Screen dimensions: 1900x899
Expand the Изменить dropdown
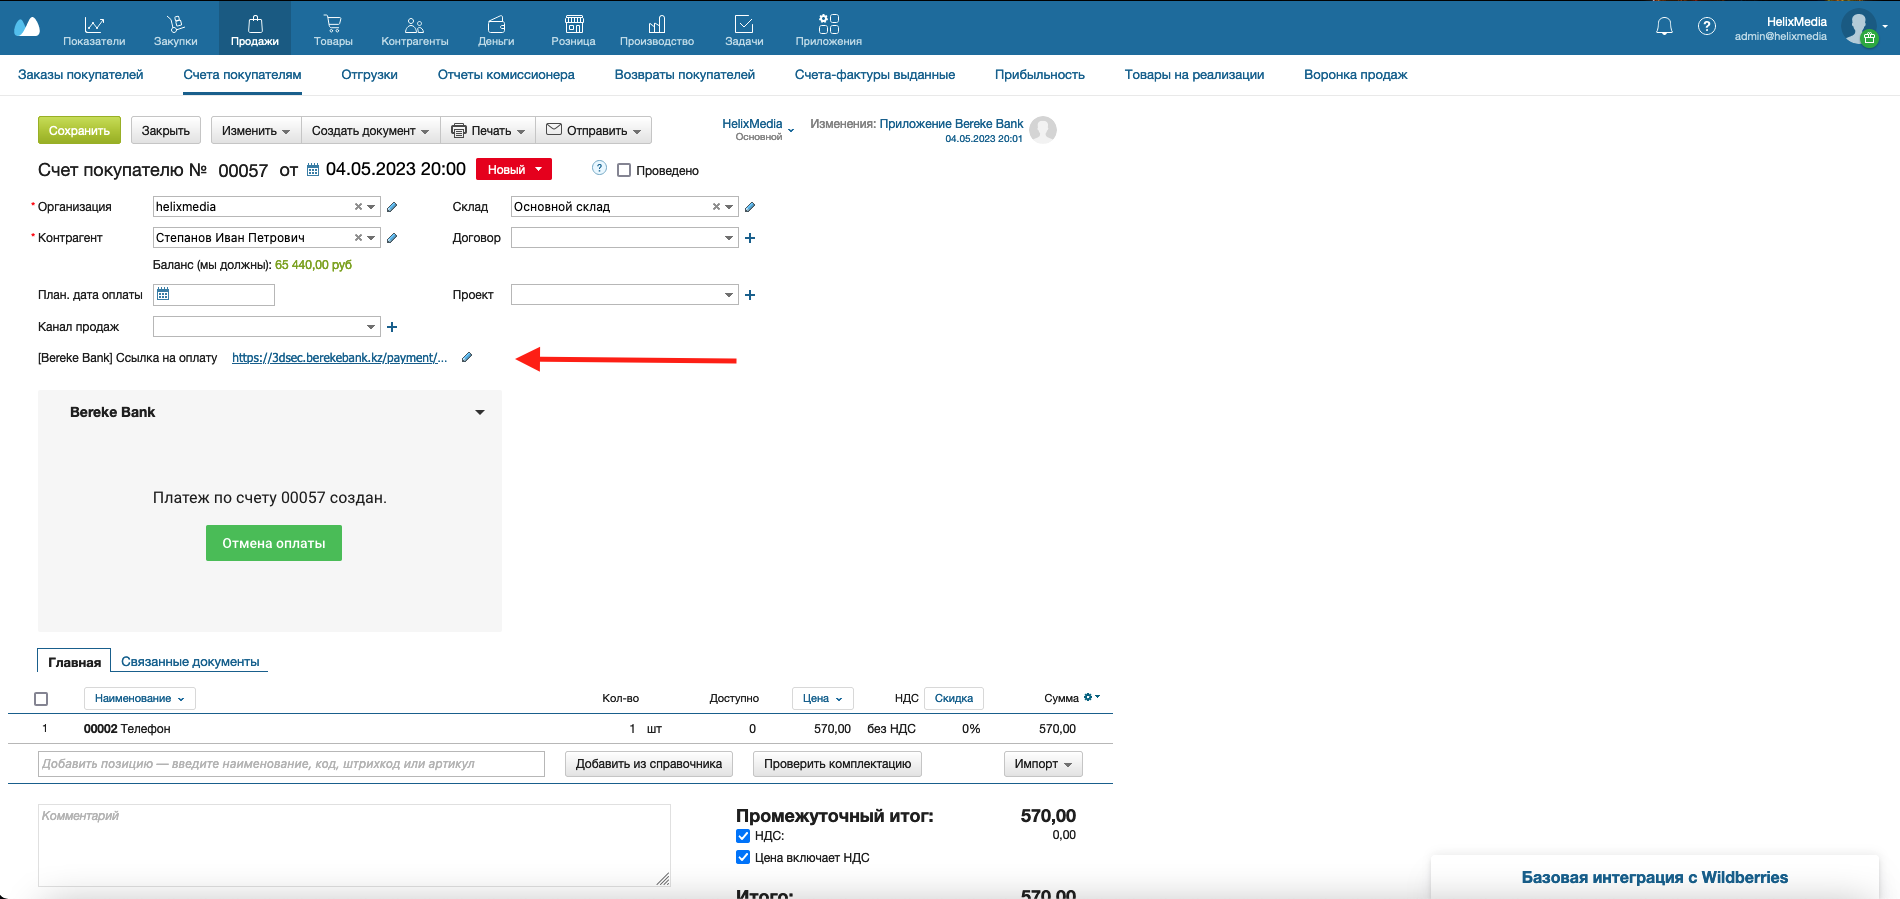click(x=256, y=131)
